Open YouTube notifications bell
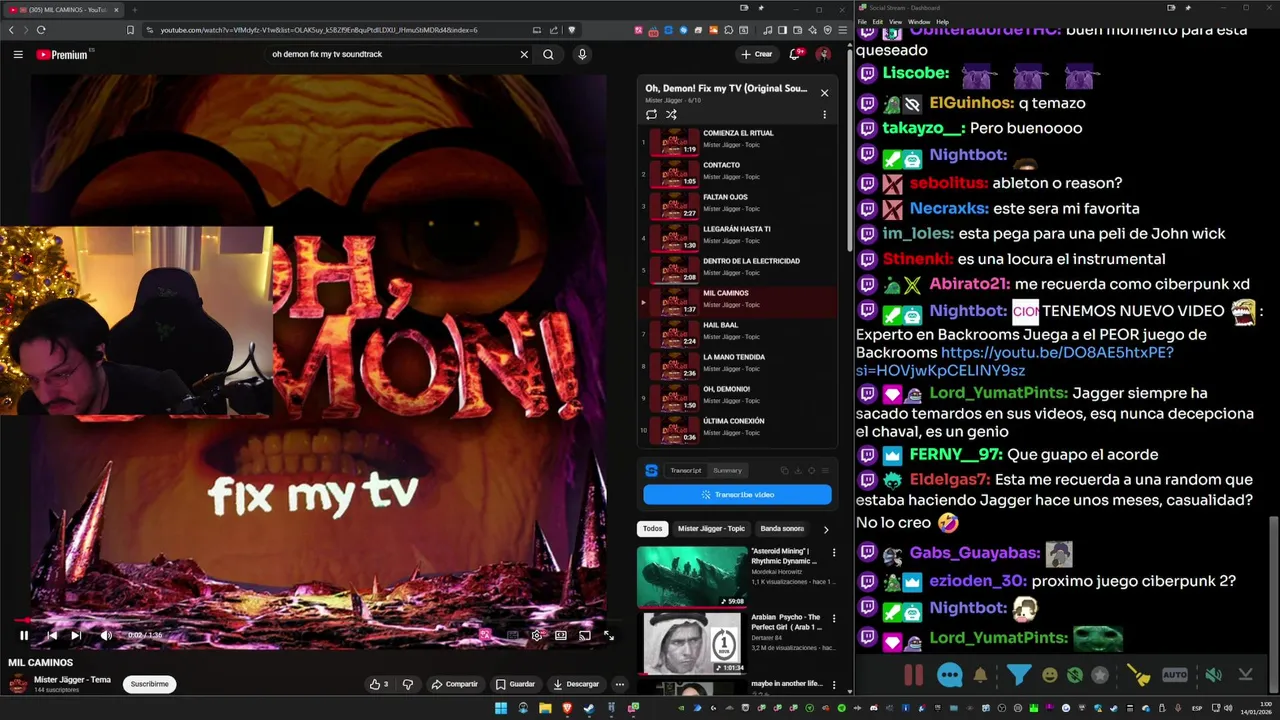Screen dimensions: 1280x720 pyautogui.click(x=795, y=54)
